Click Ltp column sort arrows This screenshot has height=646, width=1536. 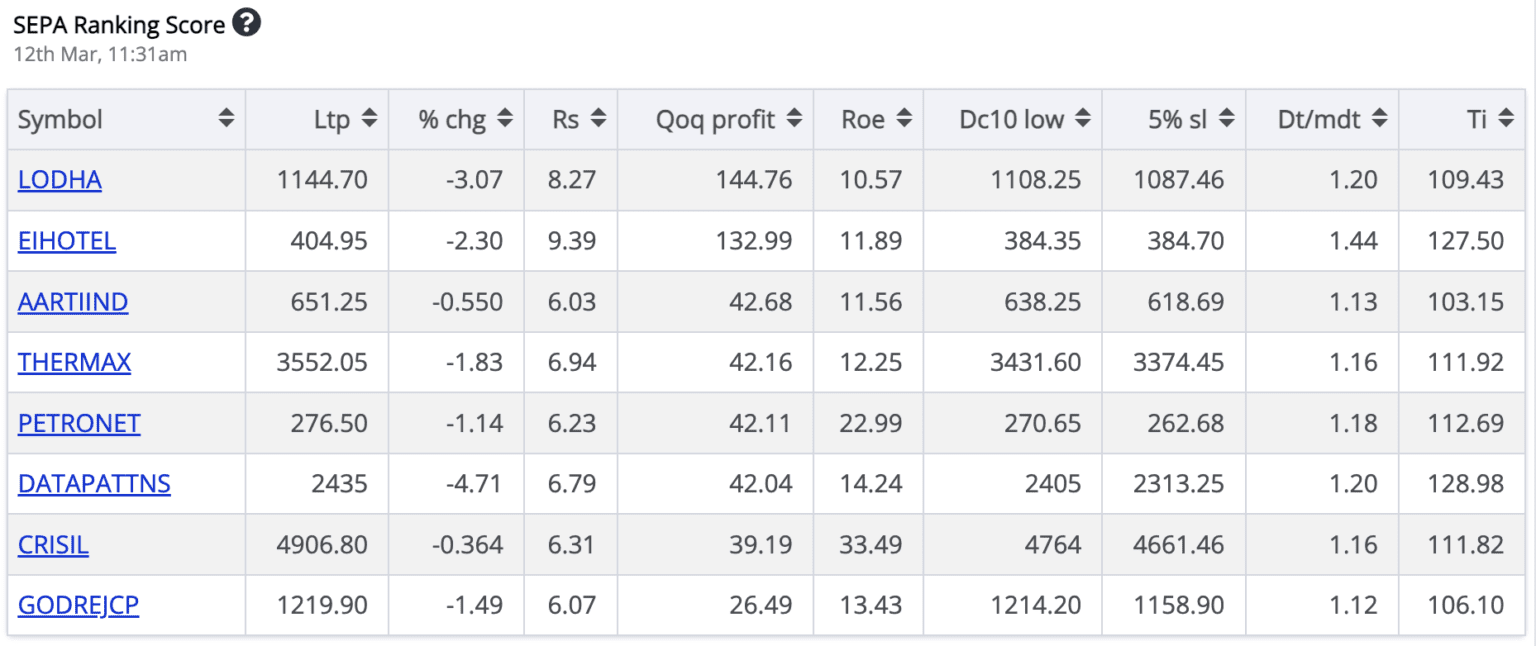[369, 119]
